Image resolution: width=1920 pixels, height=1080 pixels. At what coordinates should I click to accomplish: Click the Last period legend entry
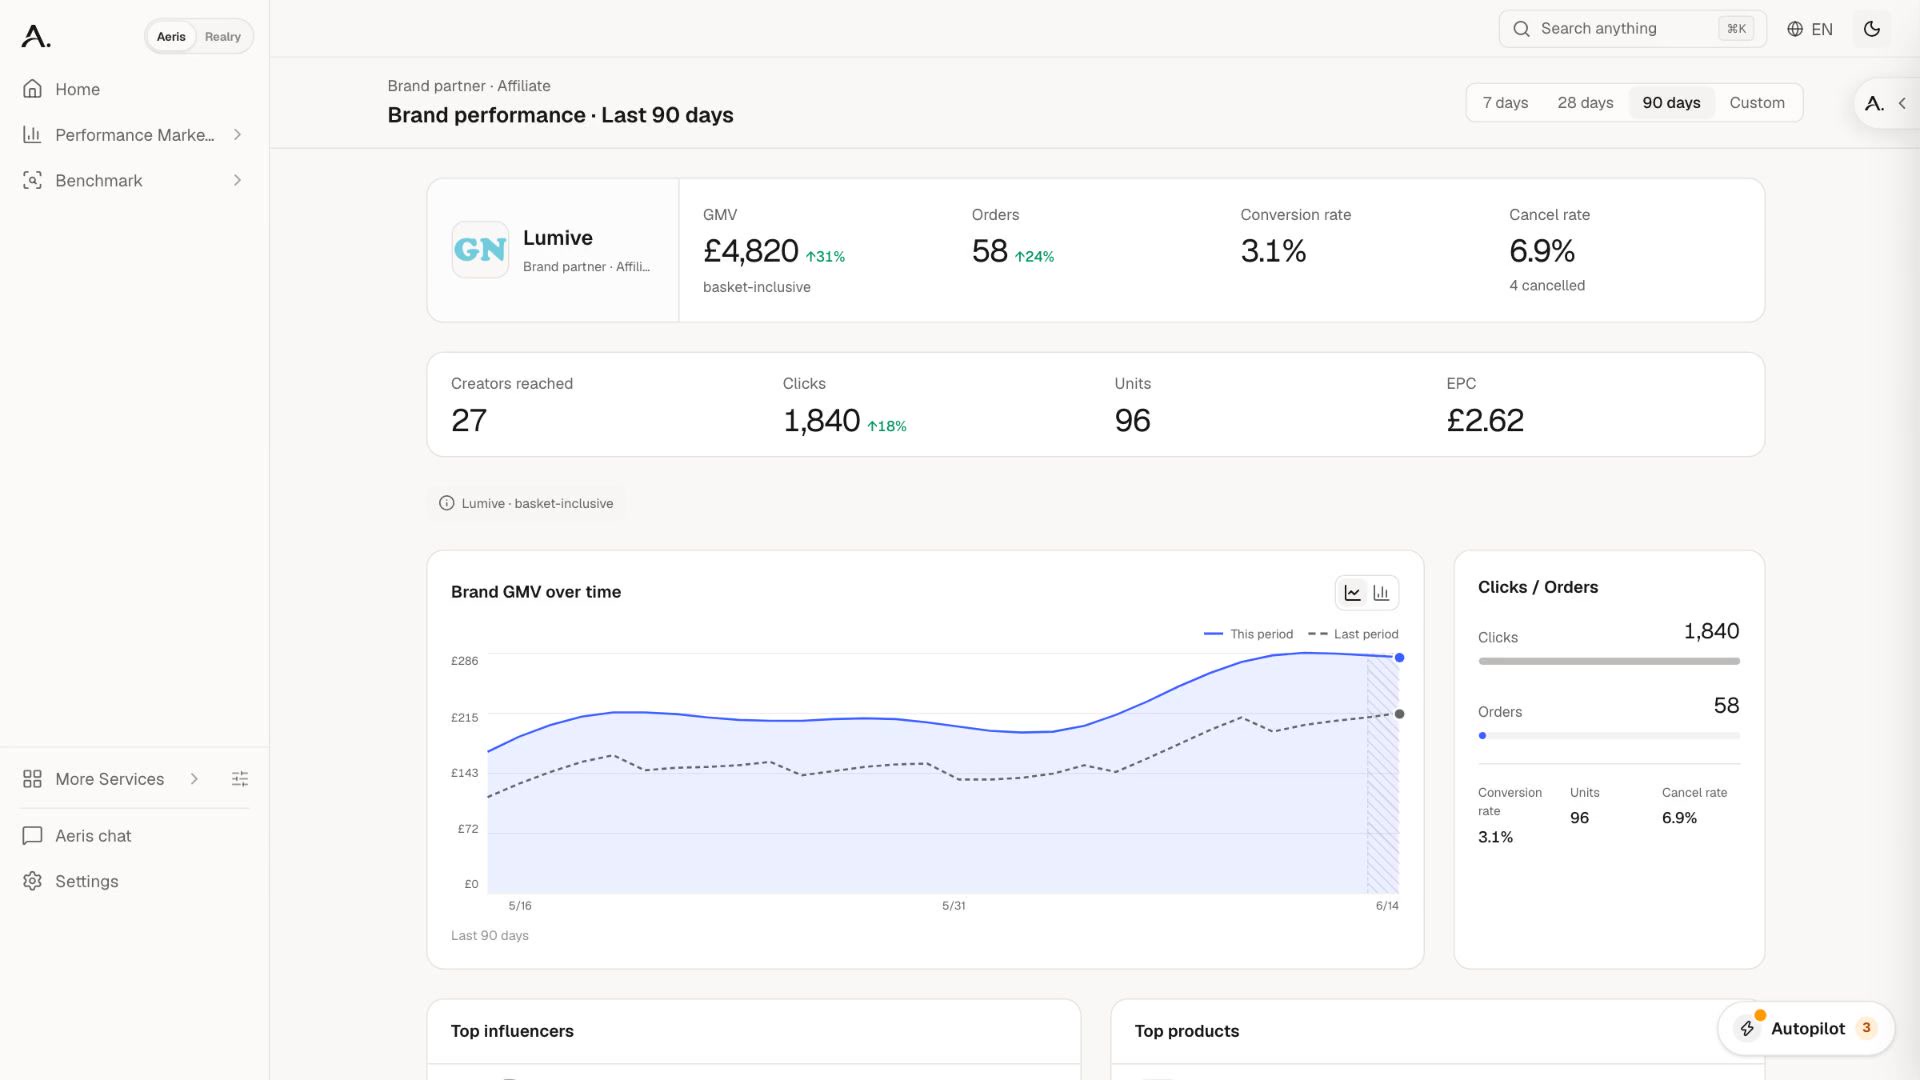pyautogui.click(x=1353, y=634)
